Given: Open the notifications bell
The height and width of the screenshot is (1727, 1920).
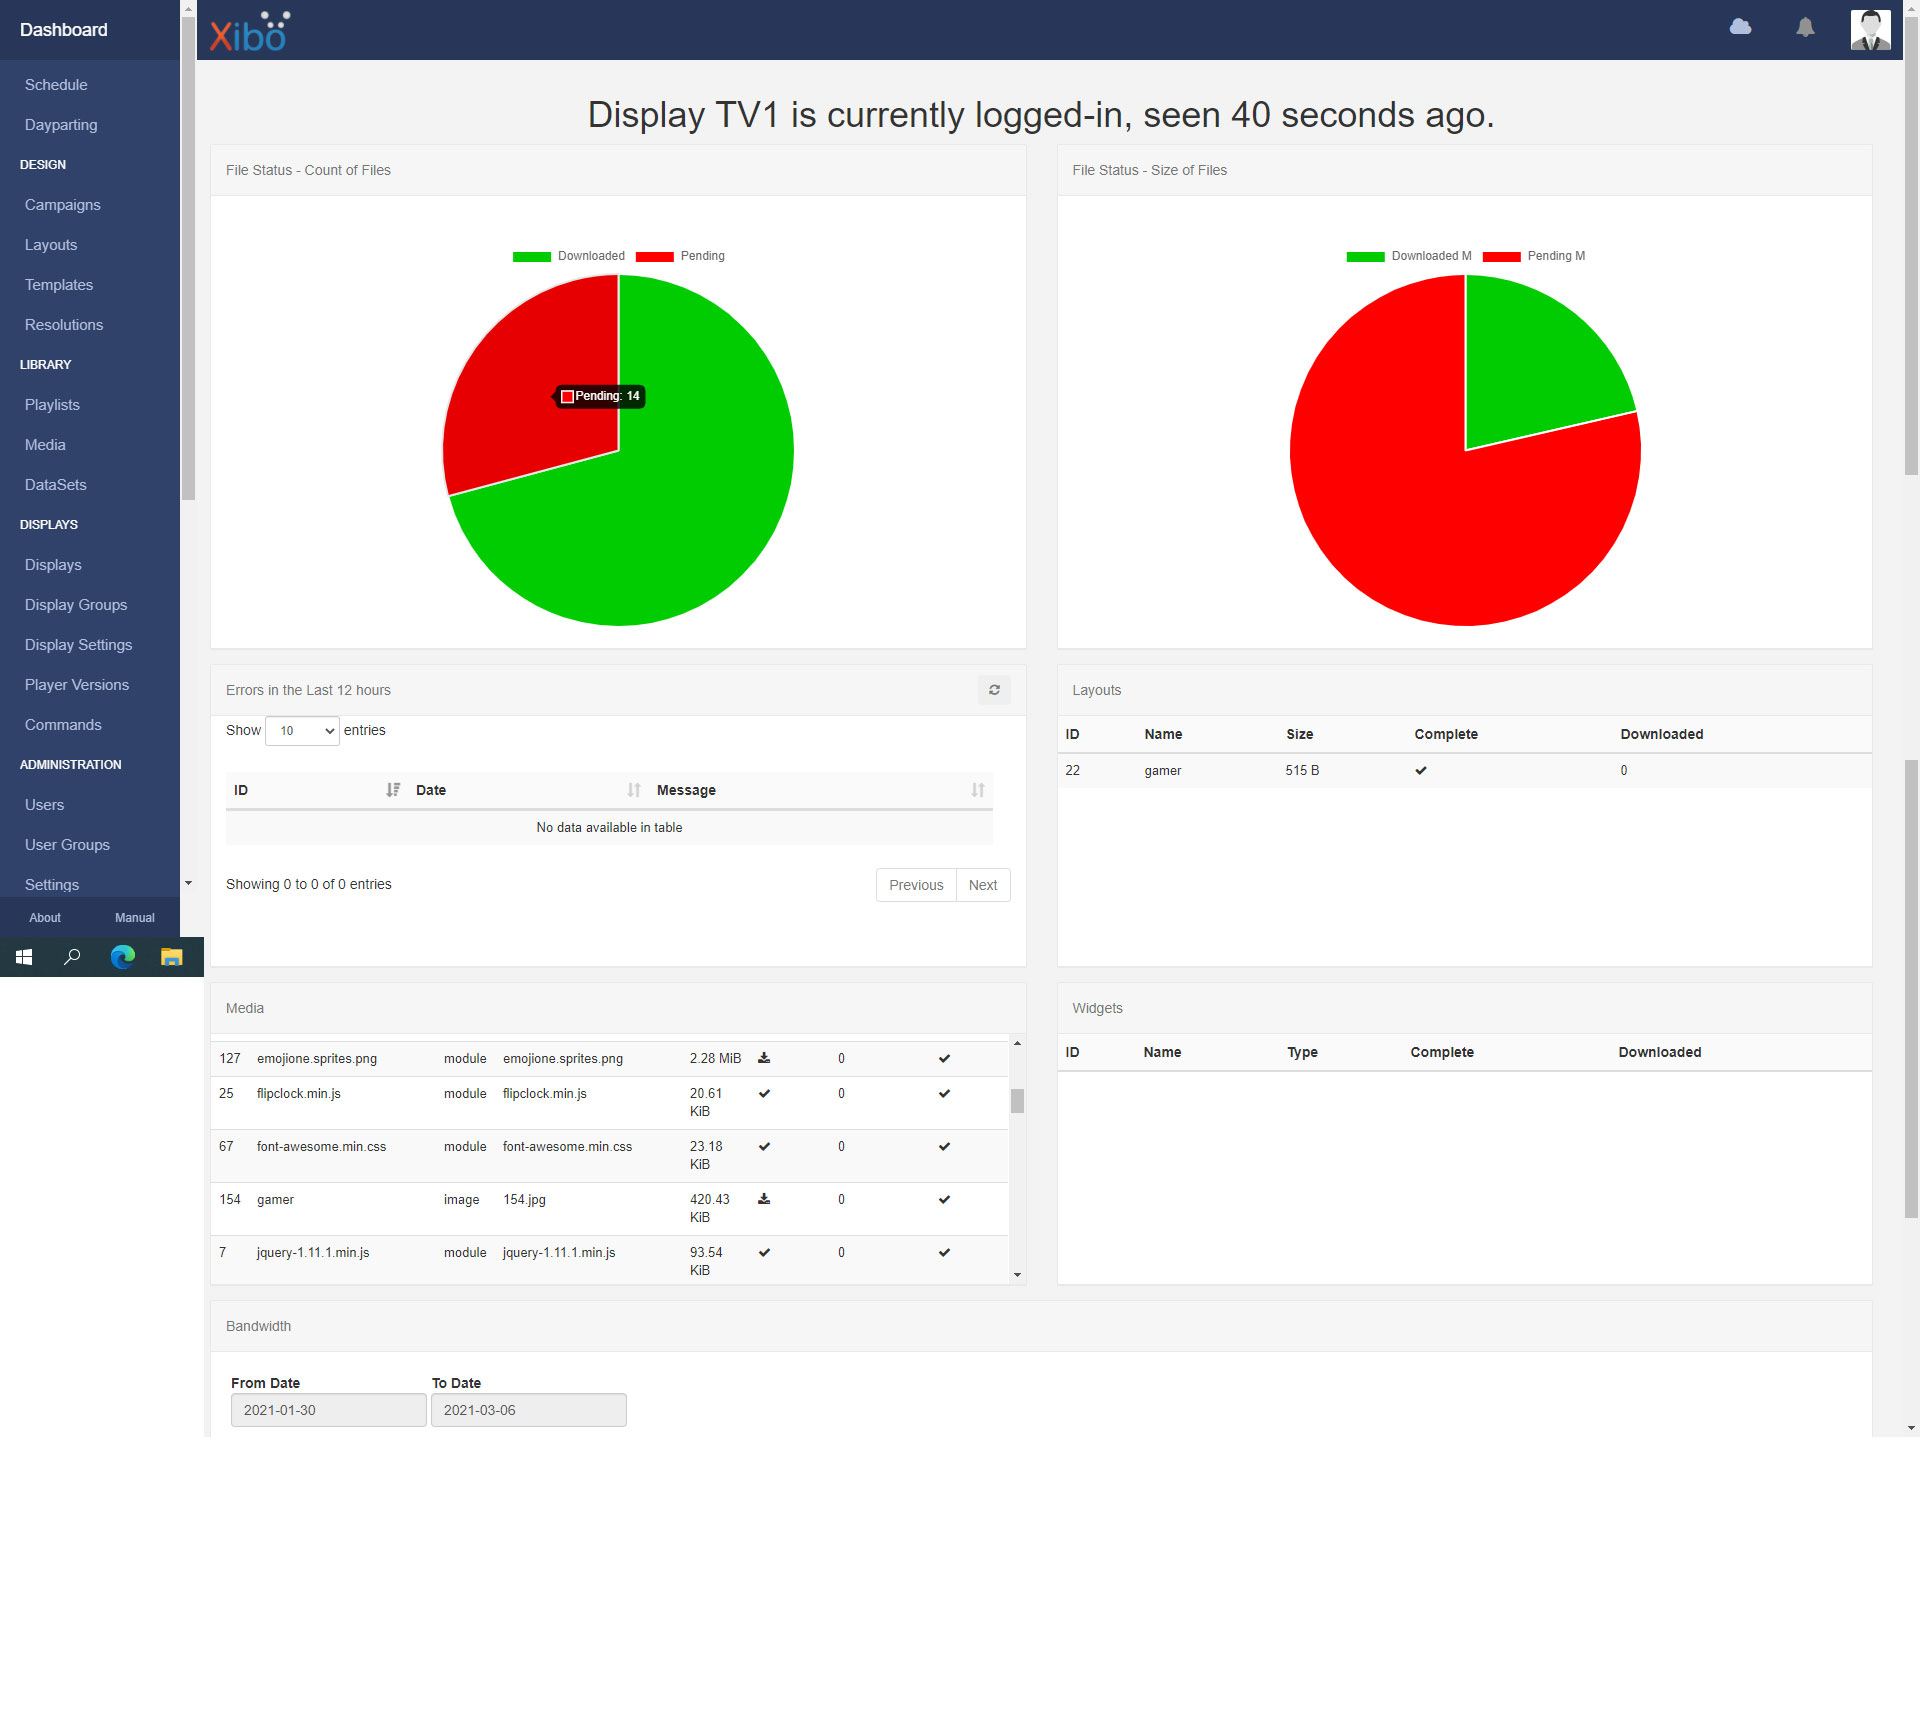Looking at the screenshot, I should click(x=1805, y=27).
